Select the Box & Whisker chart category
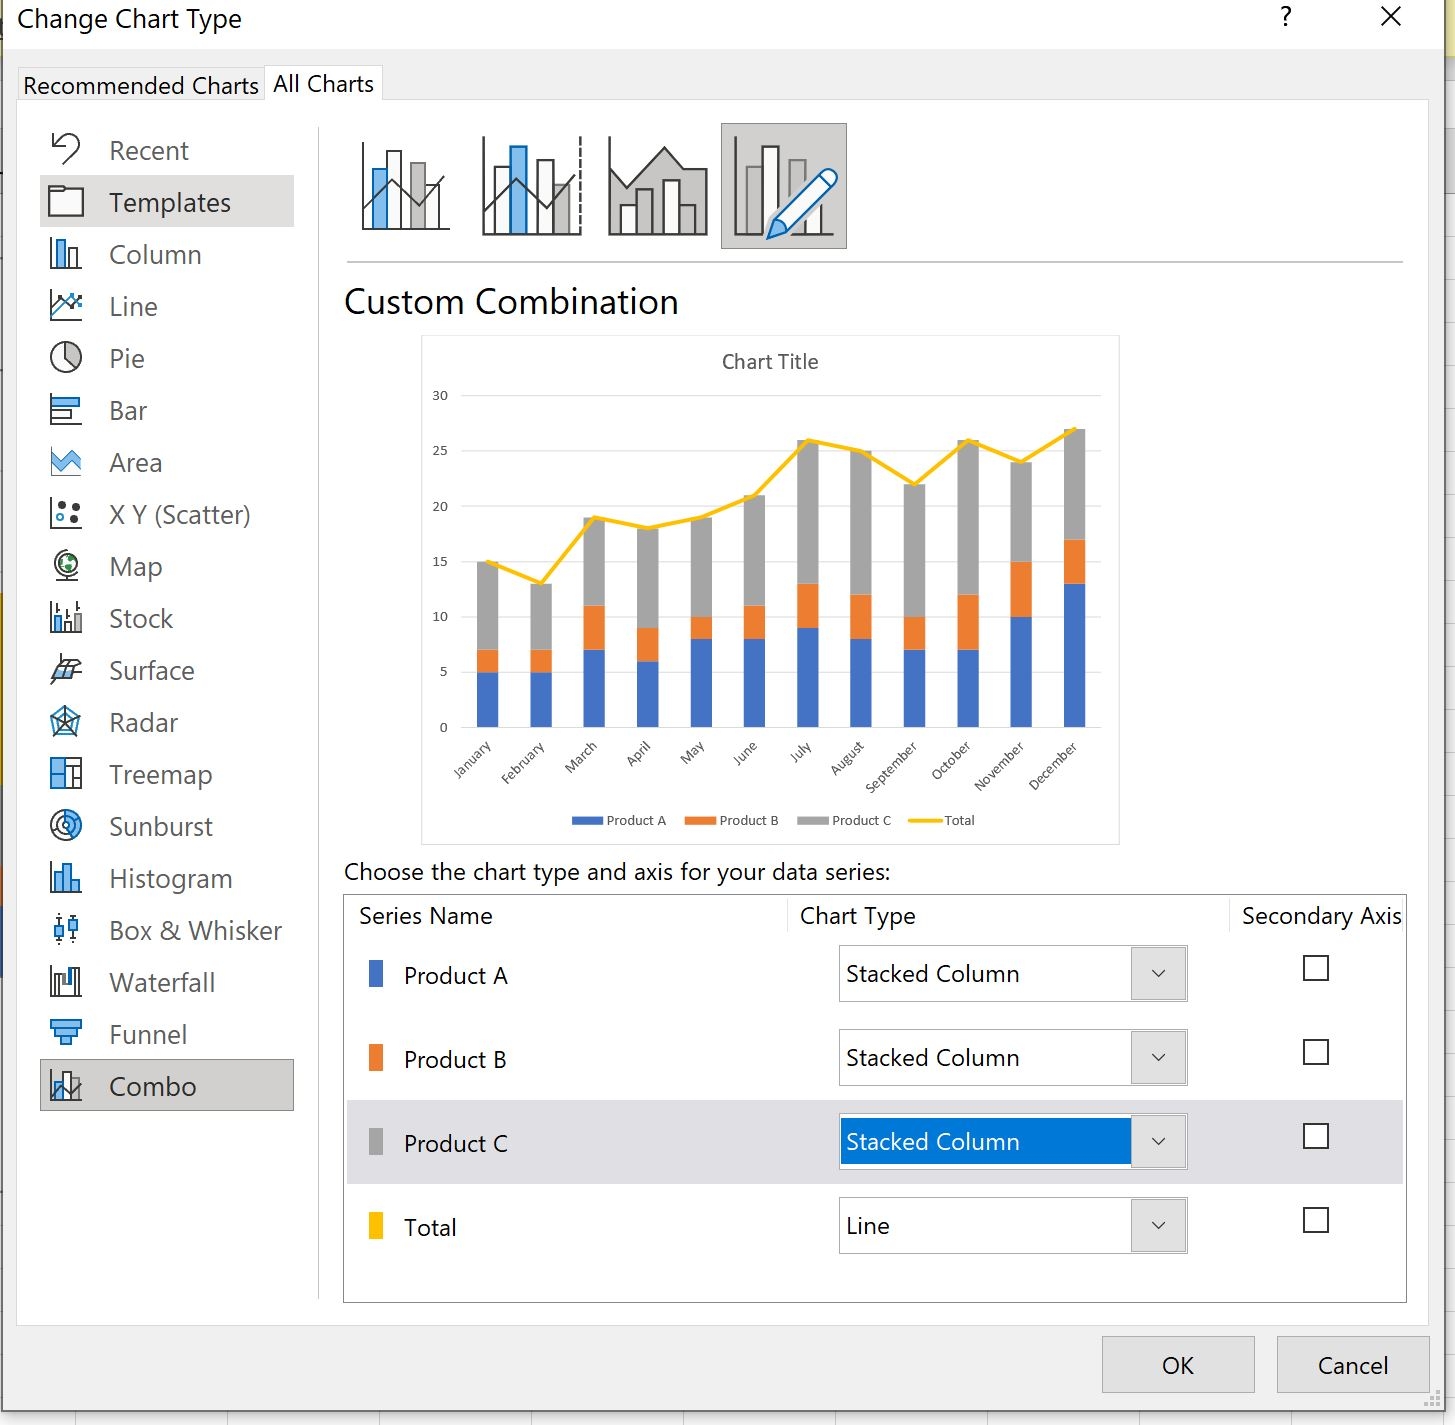 tap(194, 930)
